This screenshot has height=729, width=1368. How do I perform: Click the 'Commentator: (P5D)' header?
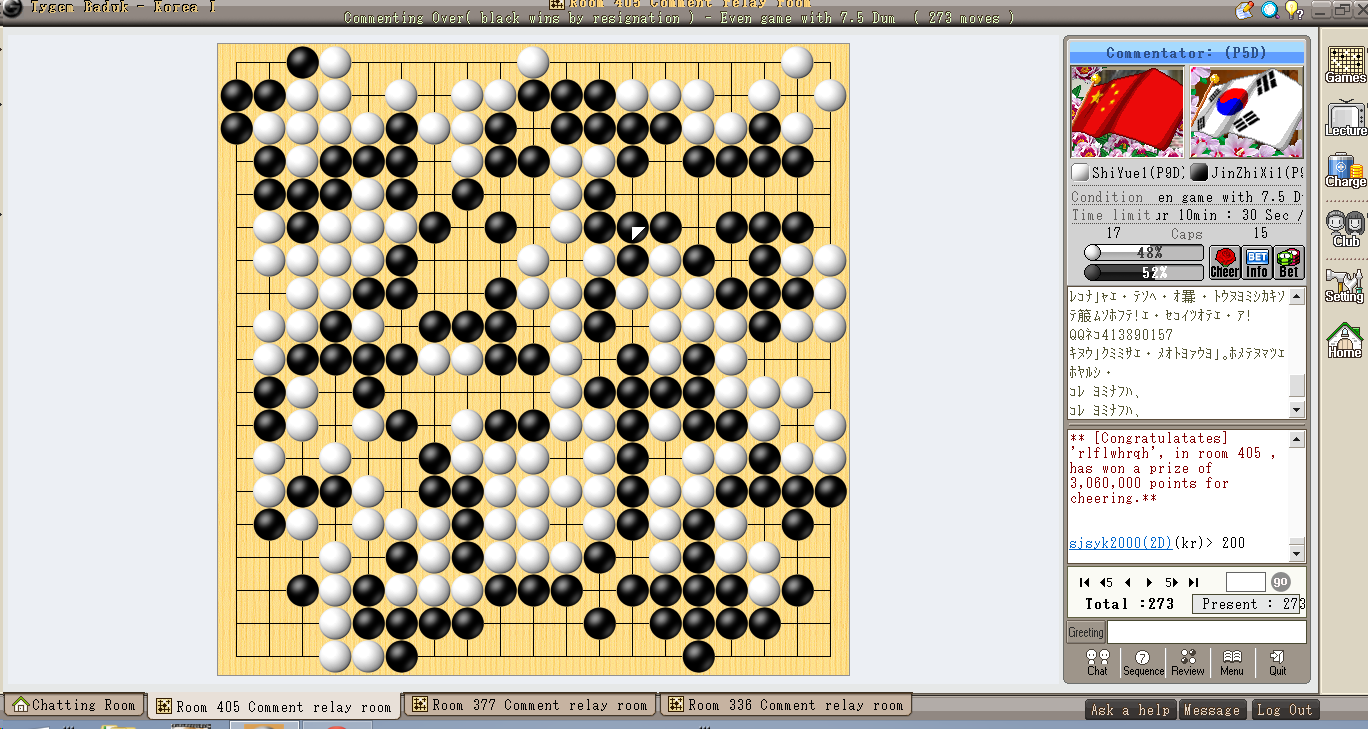pos(1187,53)
